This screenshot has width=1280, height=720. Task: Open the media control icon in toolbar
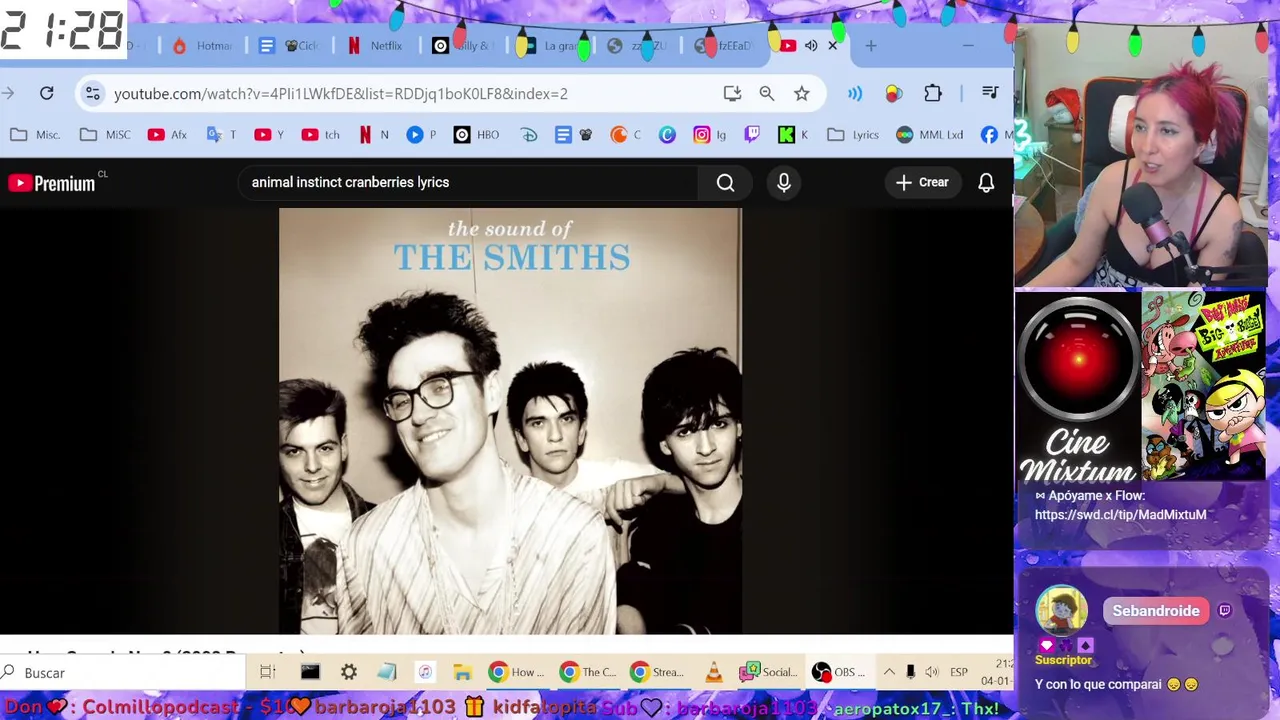pos(990,93)
